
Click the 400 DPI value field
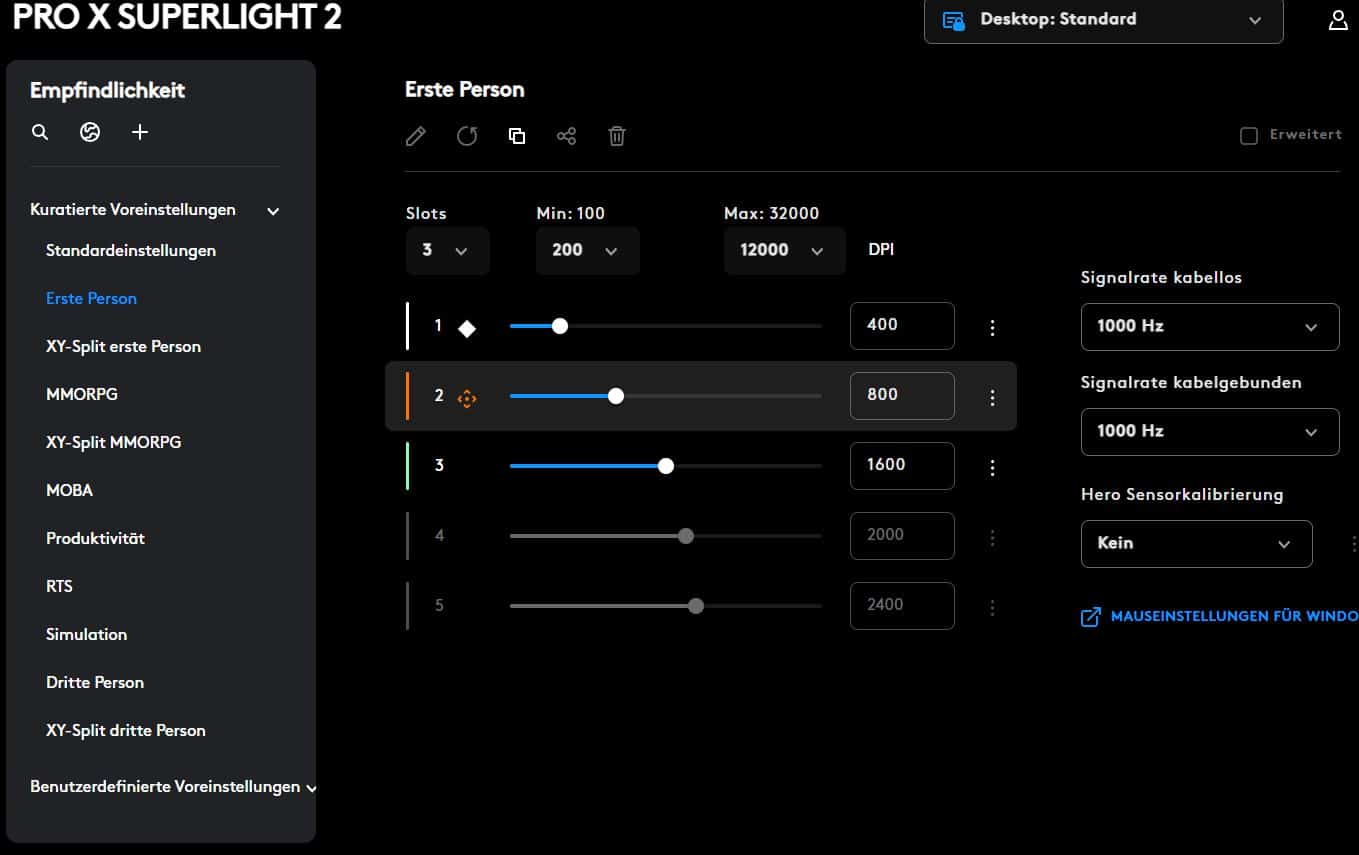pos(902,326)
